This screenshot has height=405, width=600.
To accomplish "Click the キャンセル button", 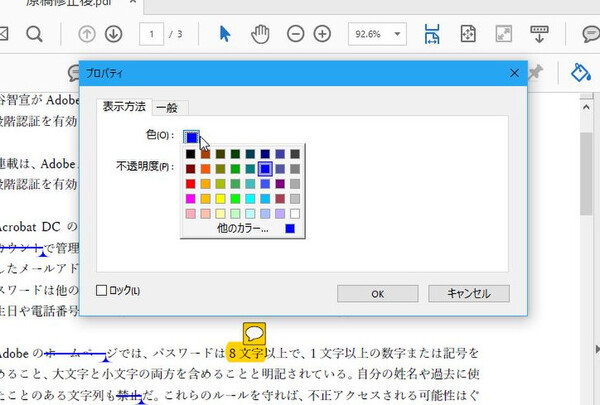I will [x=469, y=294].
